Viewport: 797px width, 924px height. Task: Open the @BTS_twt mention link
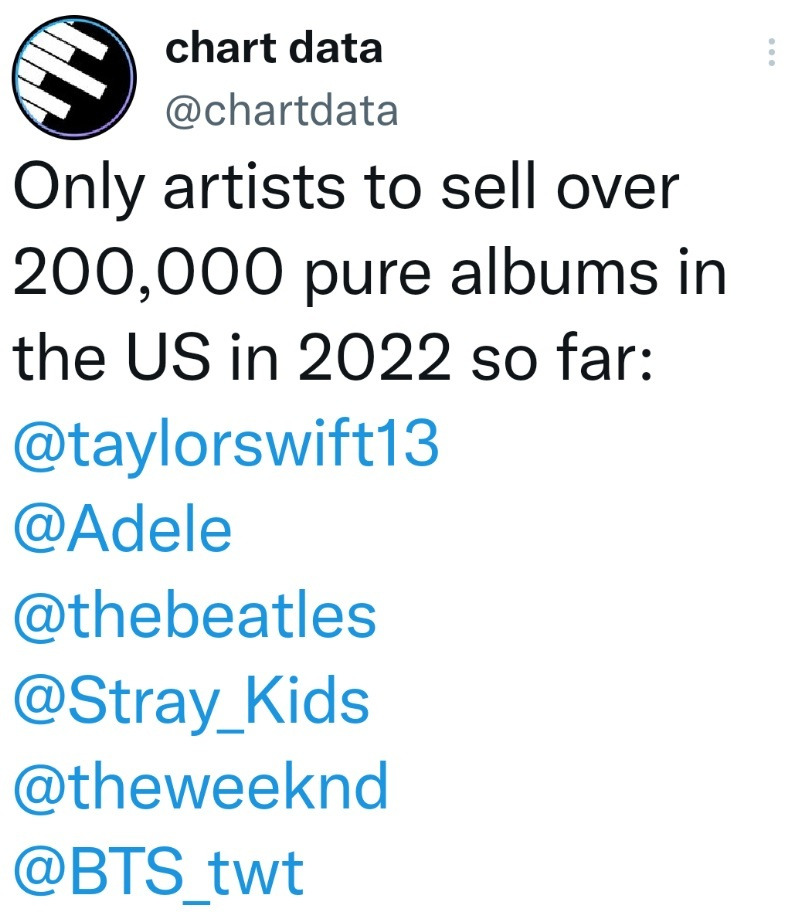[157, 871]
